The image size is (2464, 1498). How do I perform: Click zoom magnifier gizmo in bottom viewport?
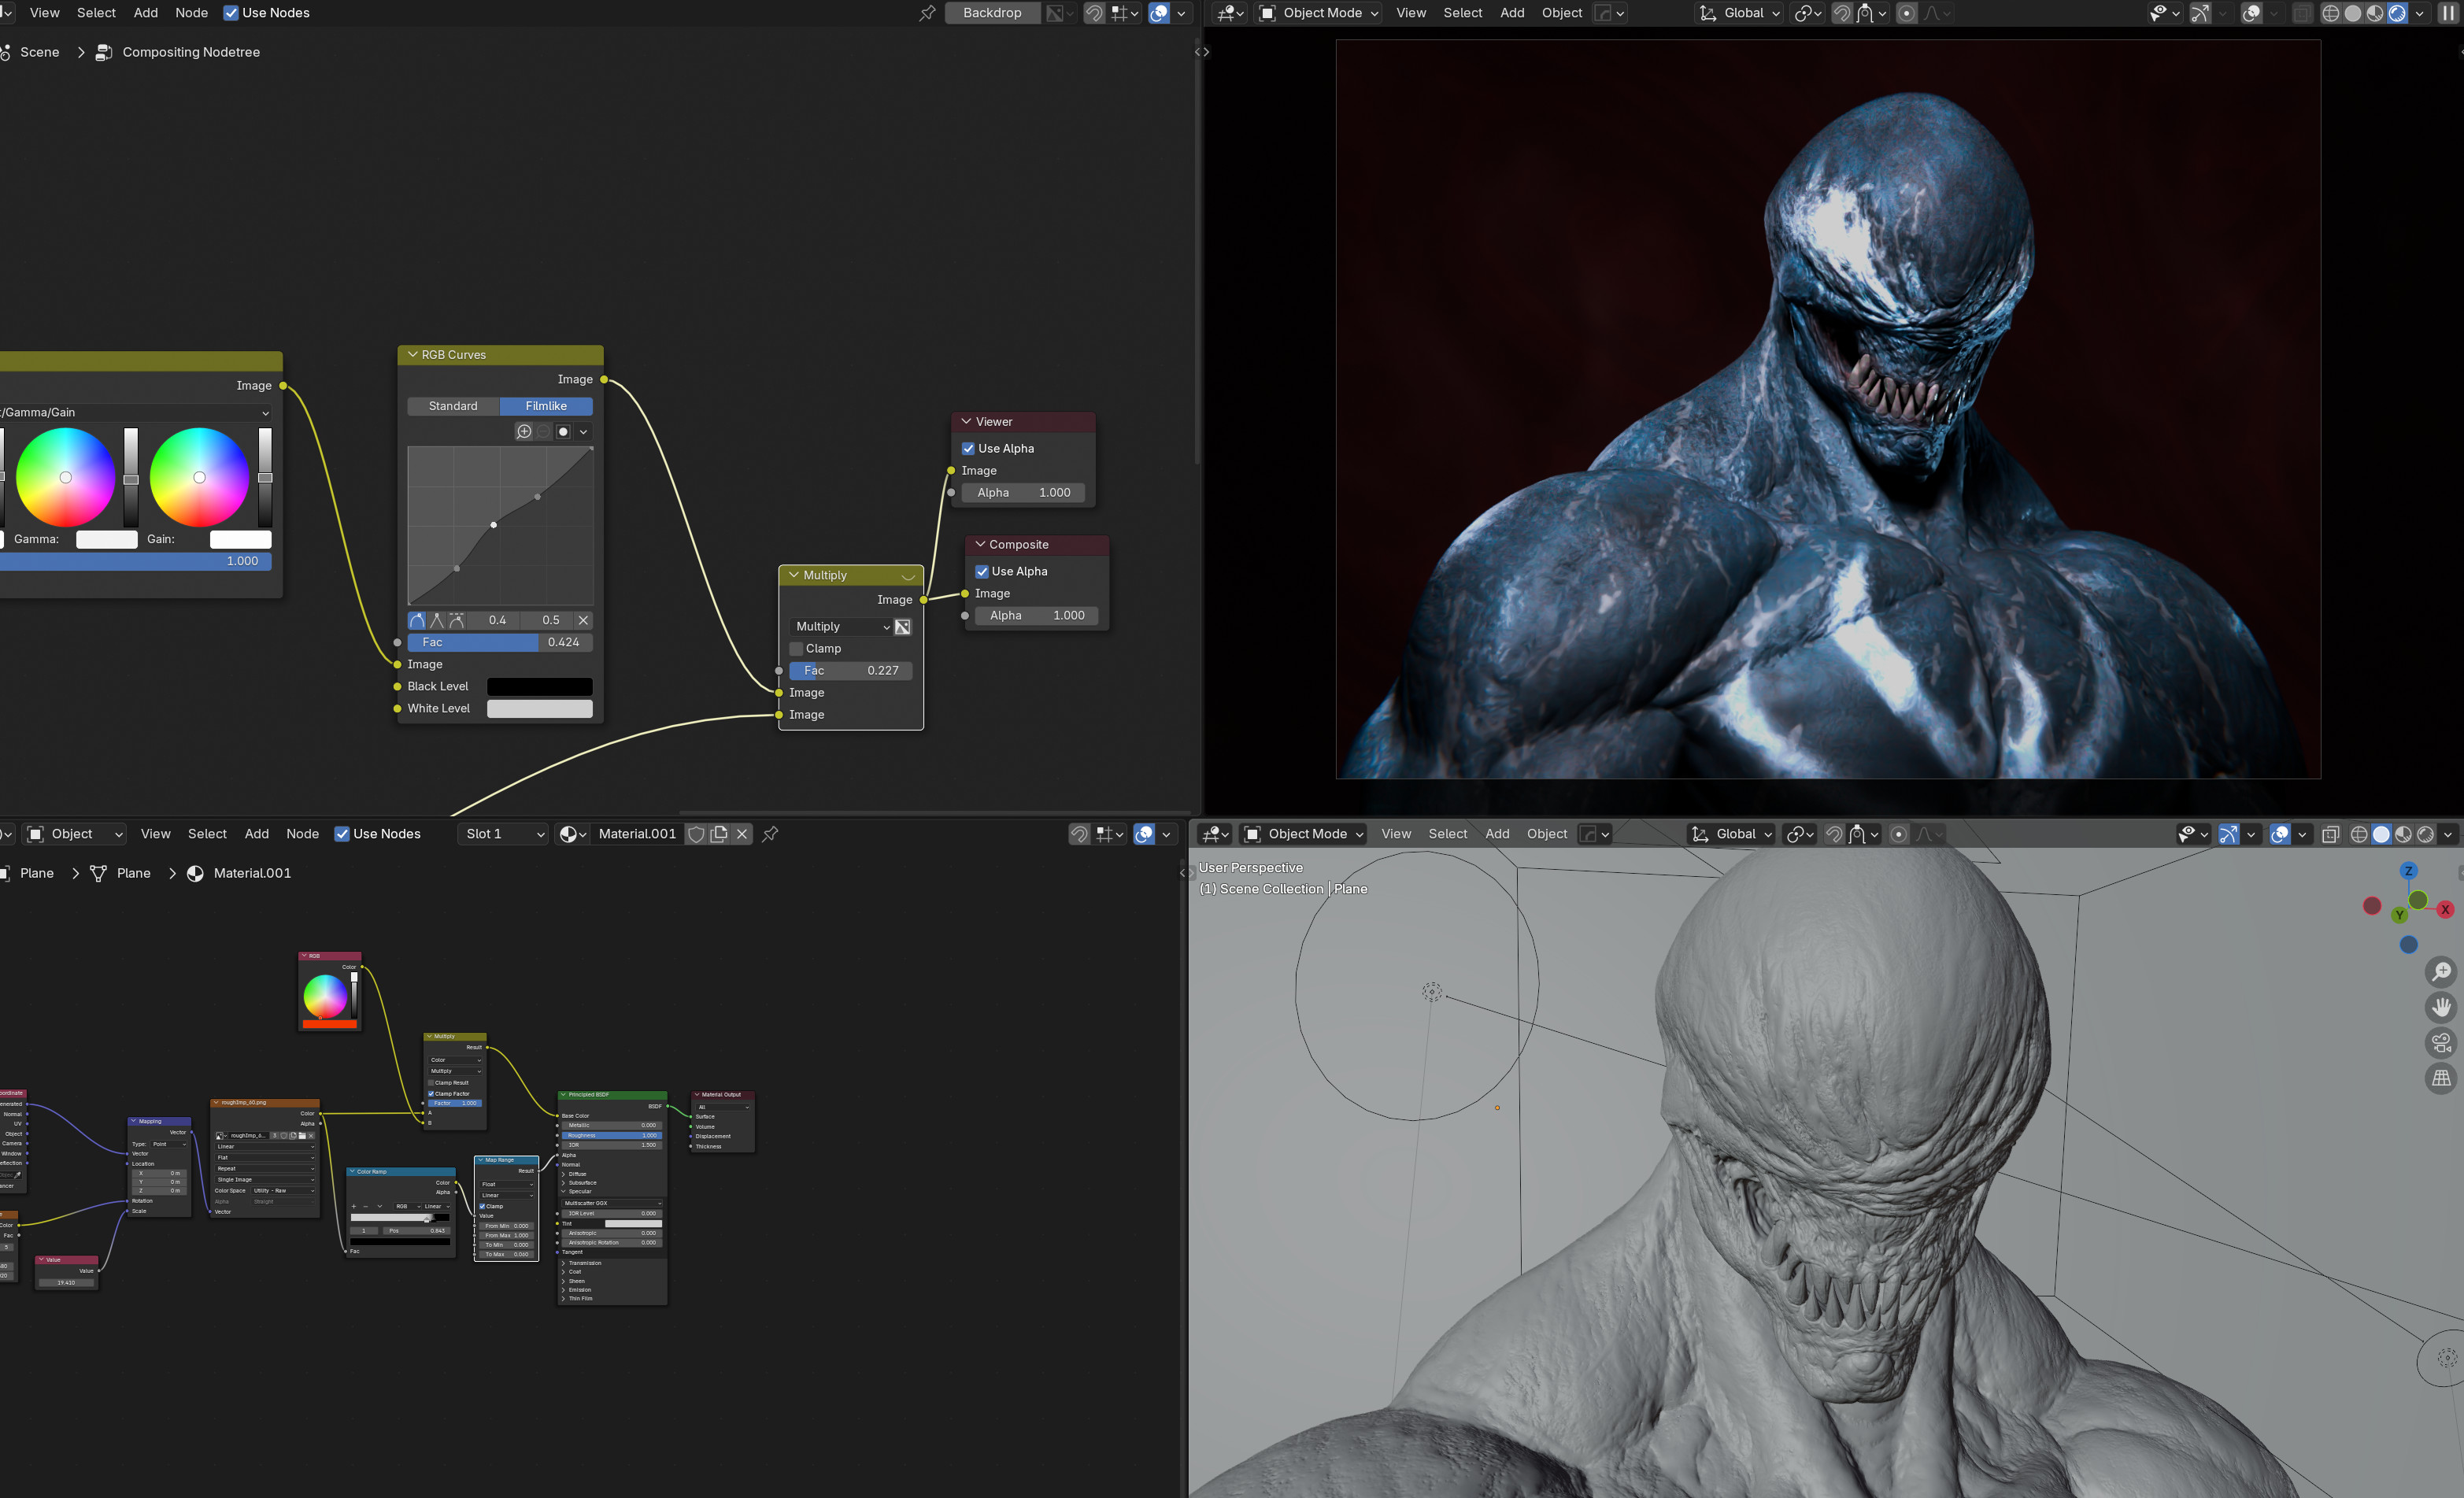pos(2441,971)
